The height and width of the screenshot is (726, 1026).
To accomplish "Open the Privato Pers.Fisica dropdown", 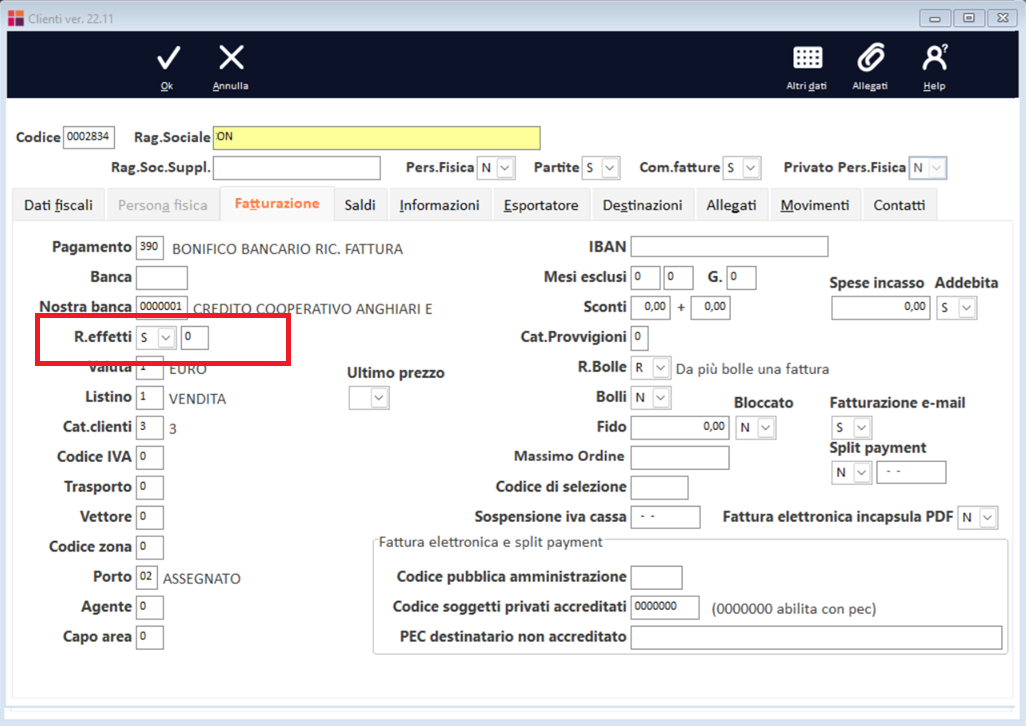I will [x=937, y=168].
